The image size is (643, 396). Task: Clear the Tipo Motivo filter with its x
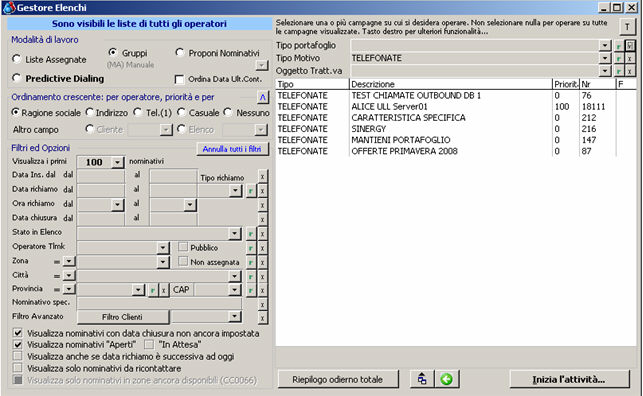click(x=629, y=59)
